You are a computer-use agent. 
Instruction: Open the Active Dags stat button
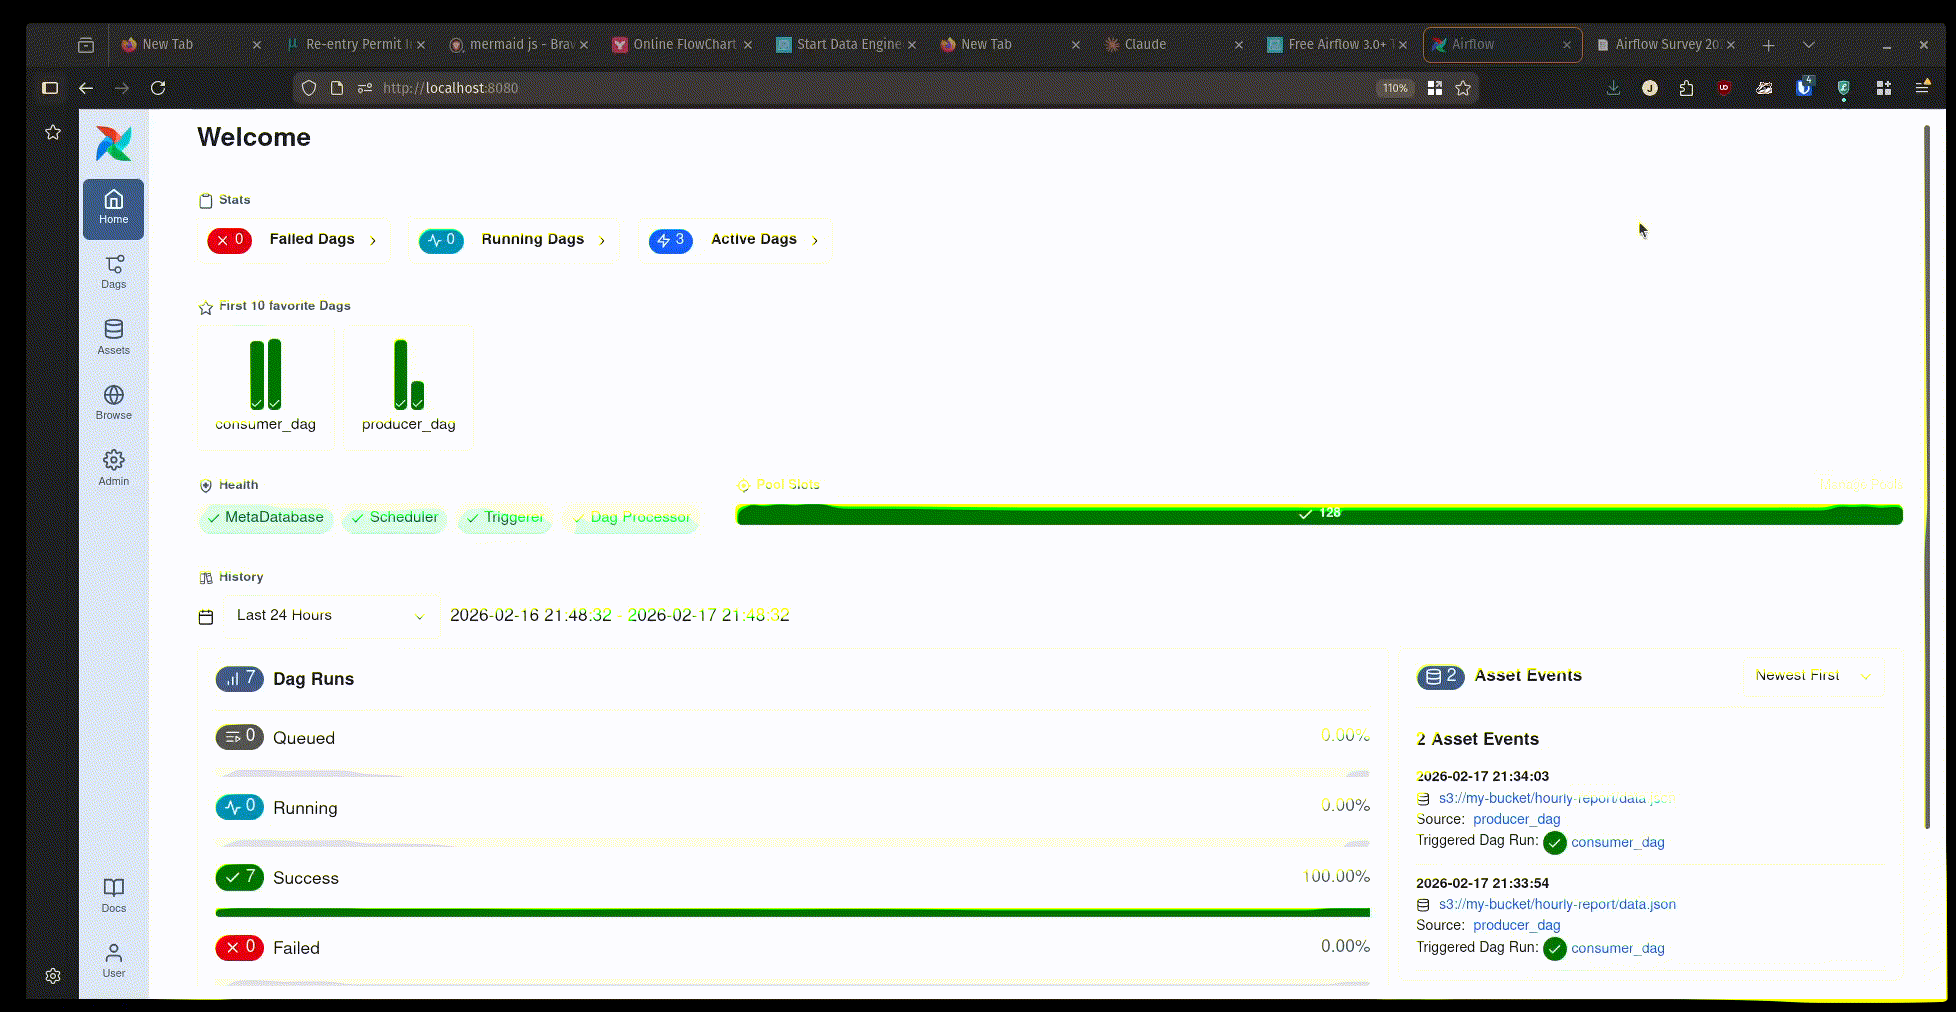734,240
